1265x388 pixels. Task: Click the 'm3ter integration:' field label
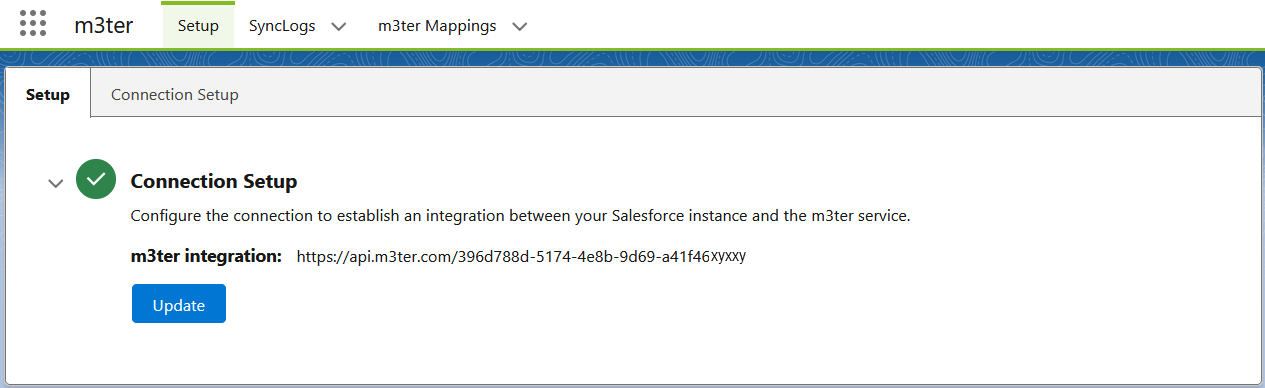[x=207, y=256]
